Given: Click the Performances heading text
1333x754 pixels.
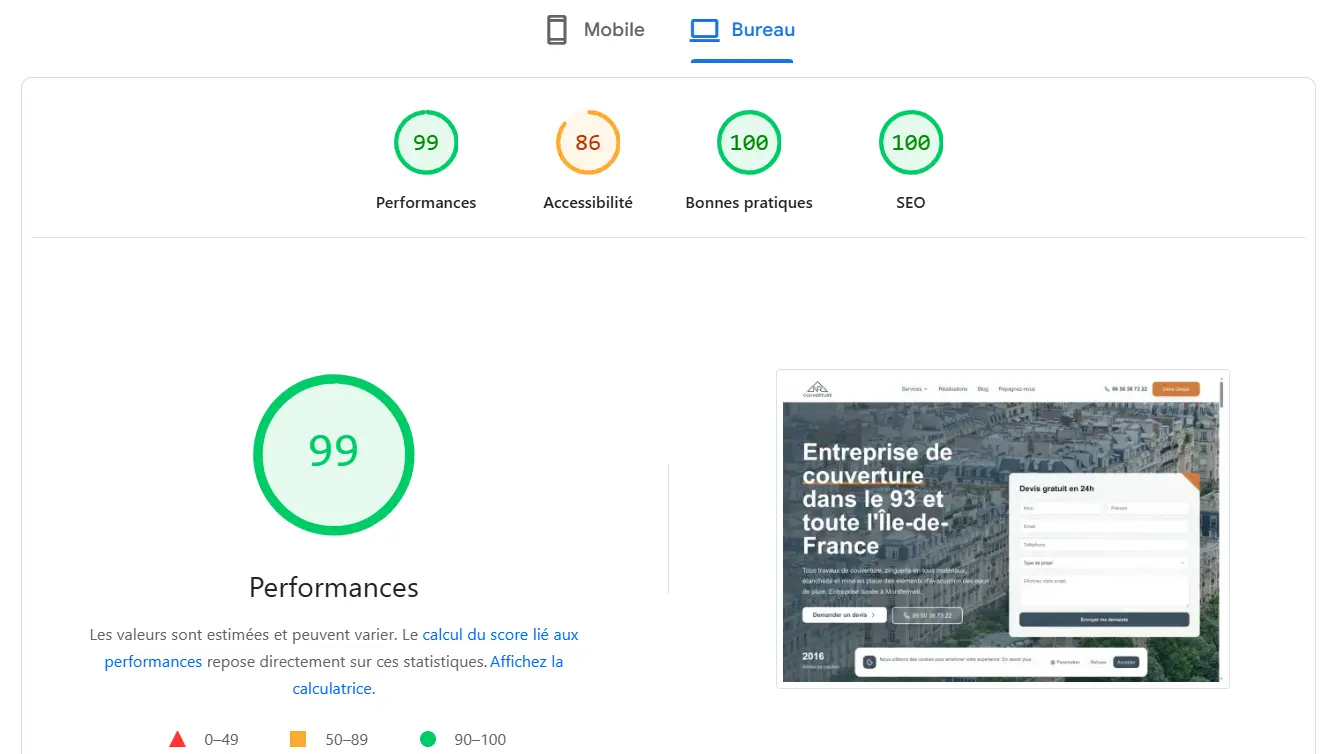Looking at the screenshot, I should click(334, 587).
